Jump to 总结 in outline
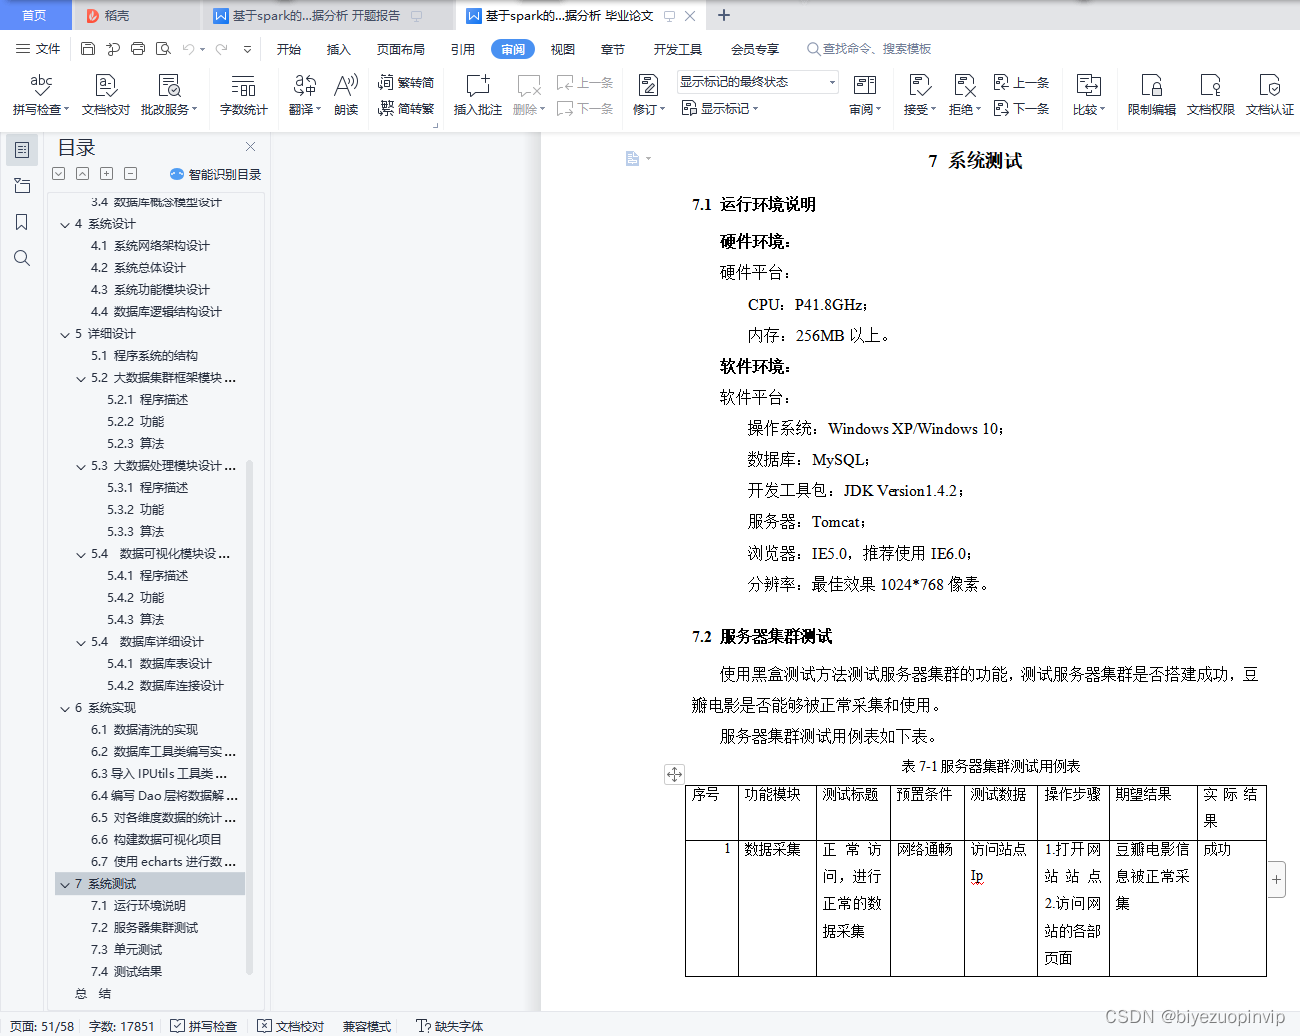This screenshot has width=1300, height=1036. [x=93, y=994]
